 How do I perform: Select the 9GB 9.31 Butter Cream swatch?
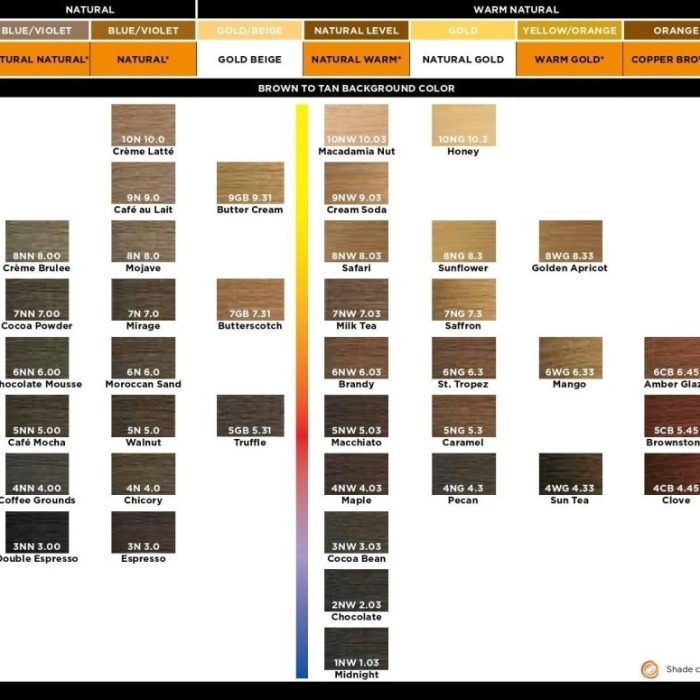pyautogui.click(x=250, y=183)
